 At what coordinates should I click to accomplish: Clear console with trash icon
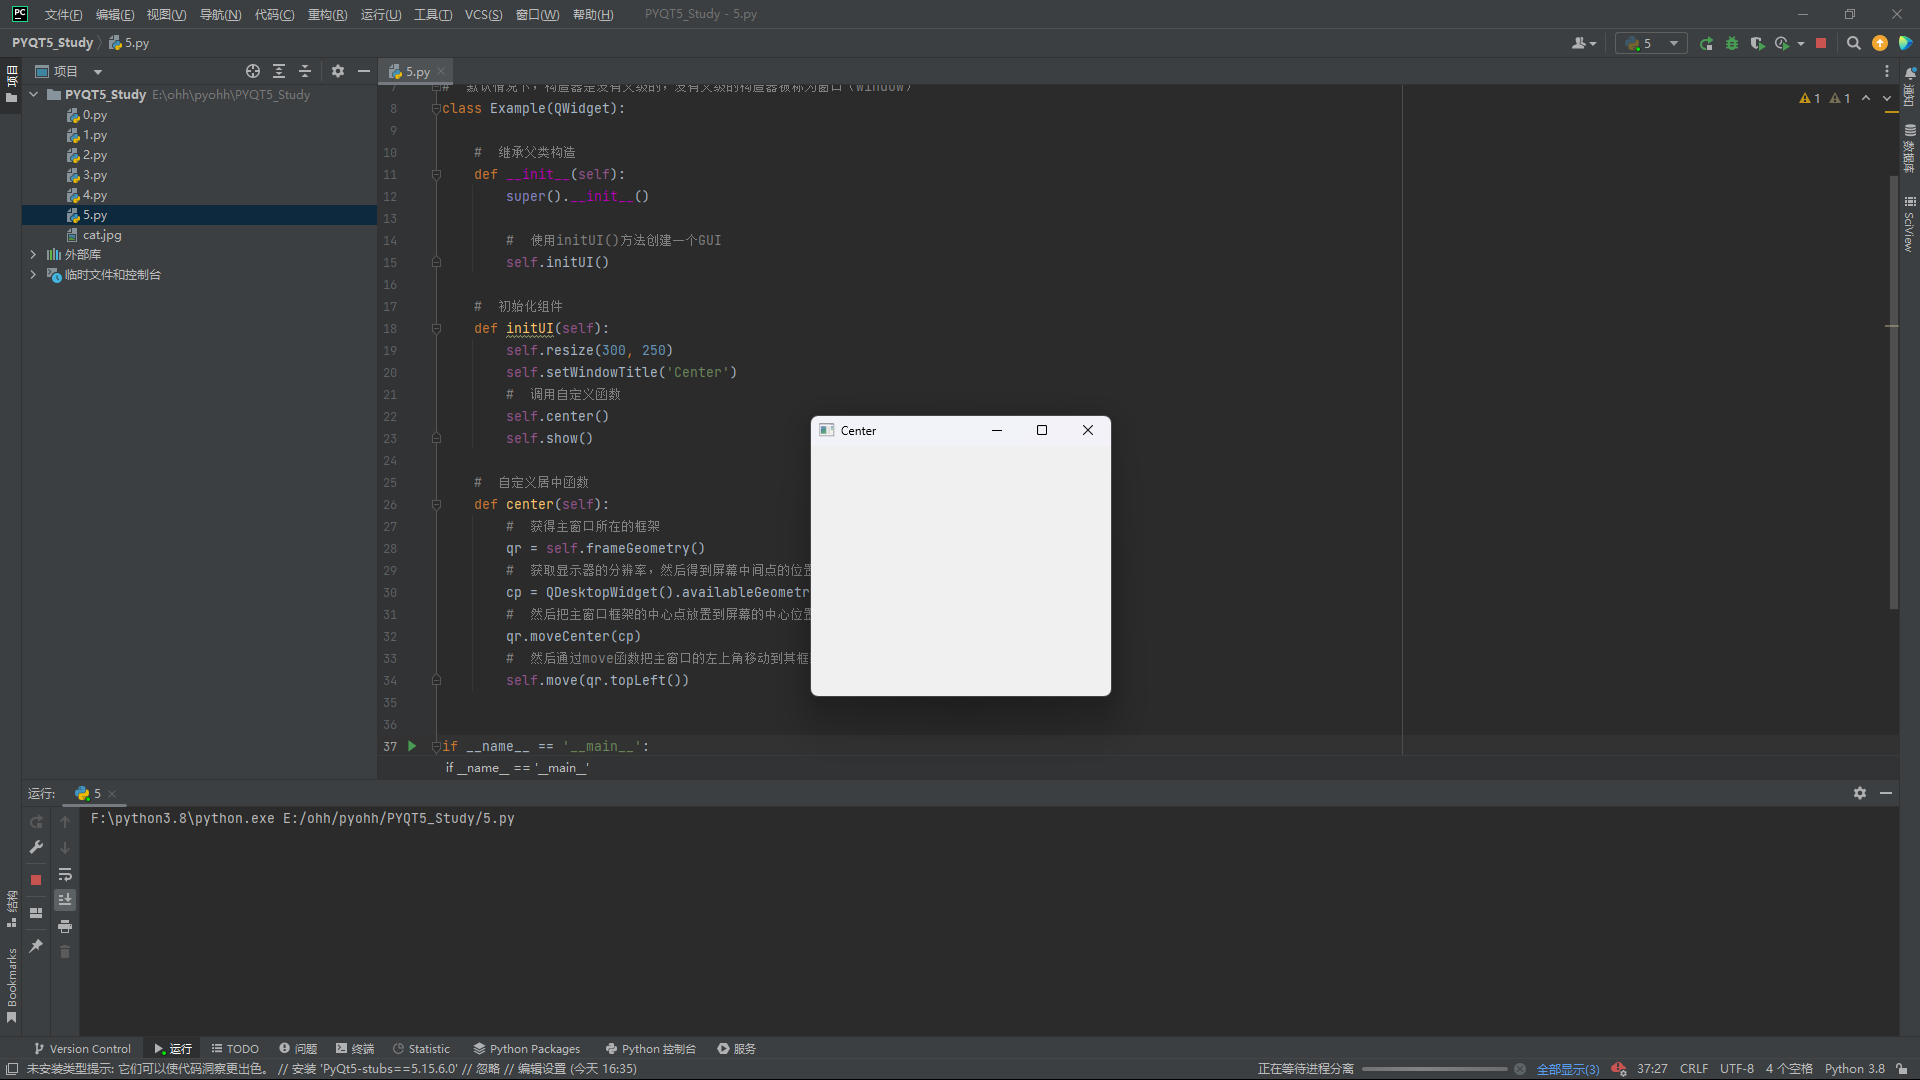coord(65,952)
